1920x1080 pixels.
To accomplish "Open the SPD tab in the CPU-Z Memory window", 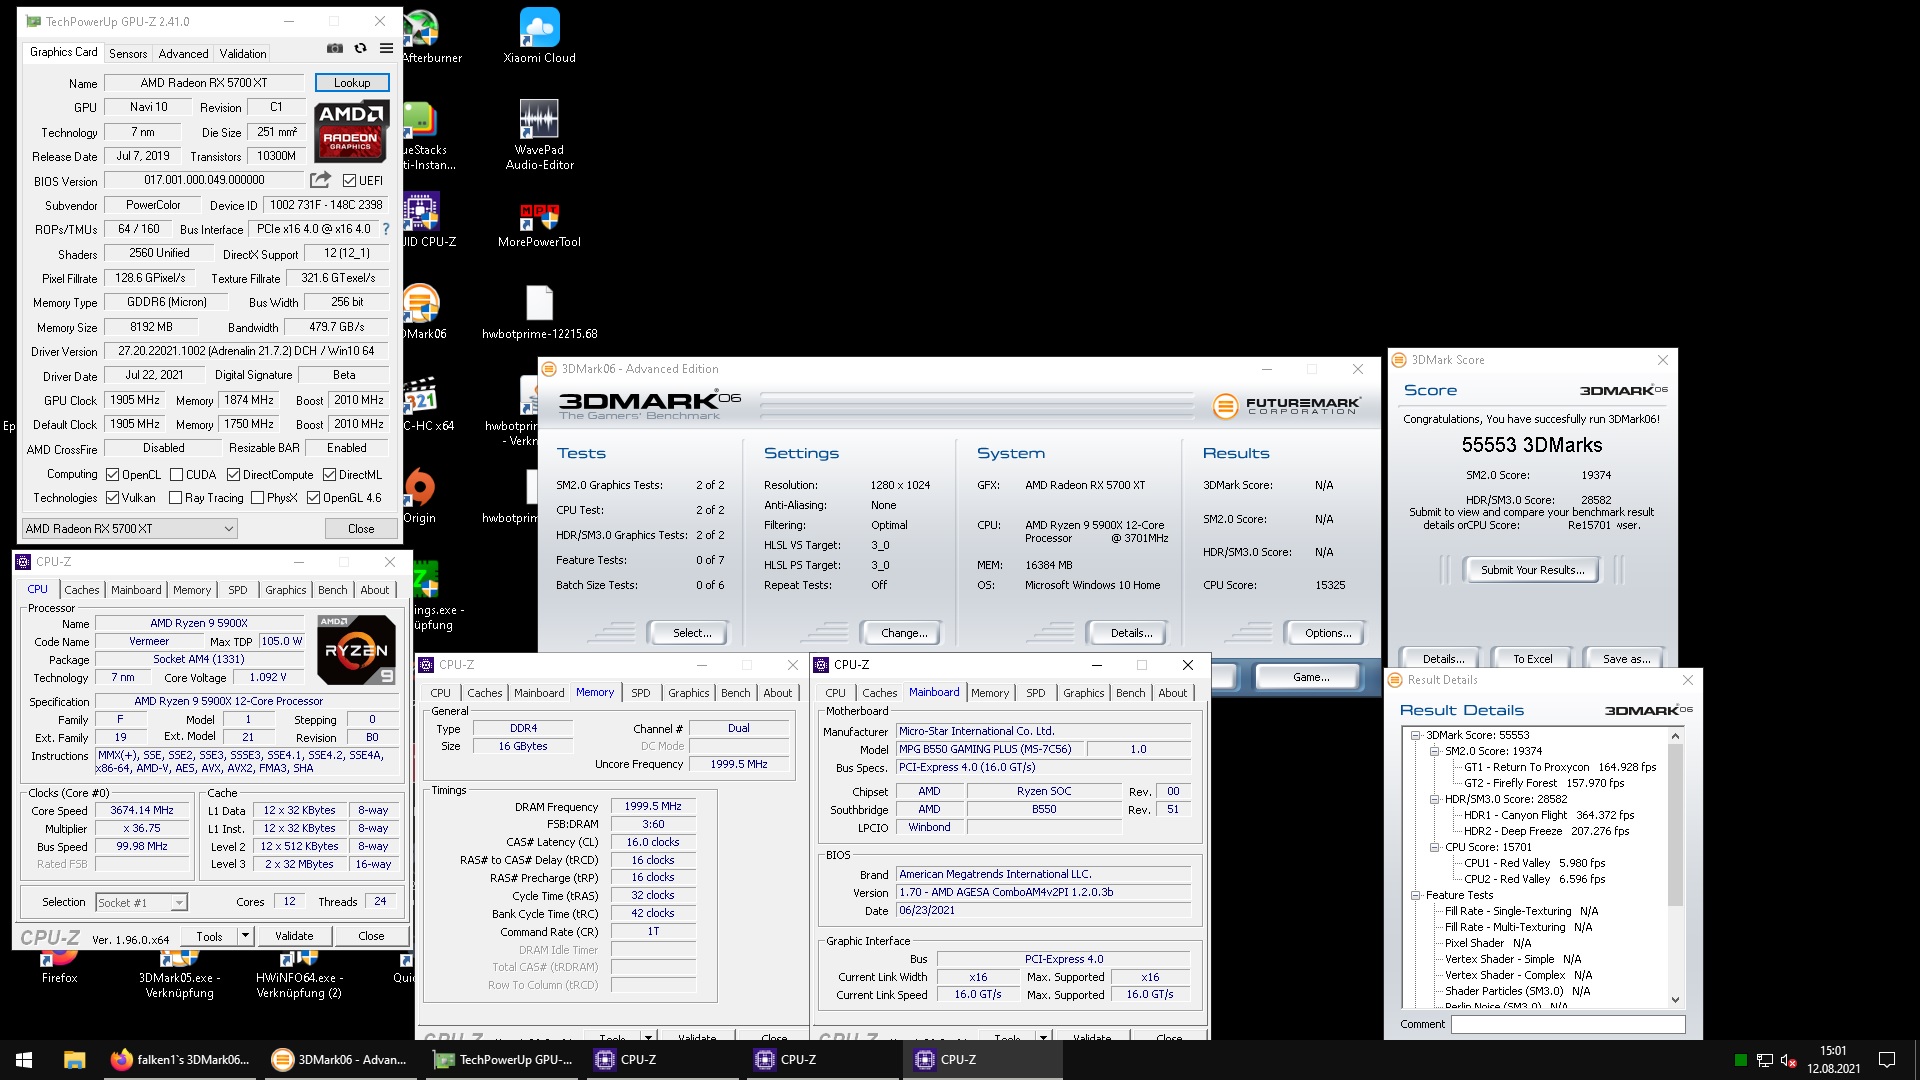I will point(641,693).
